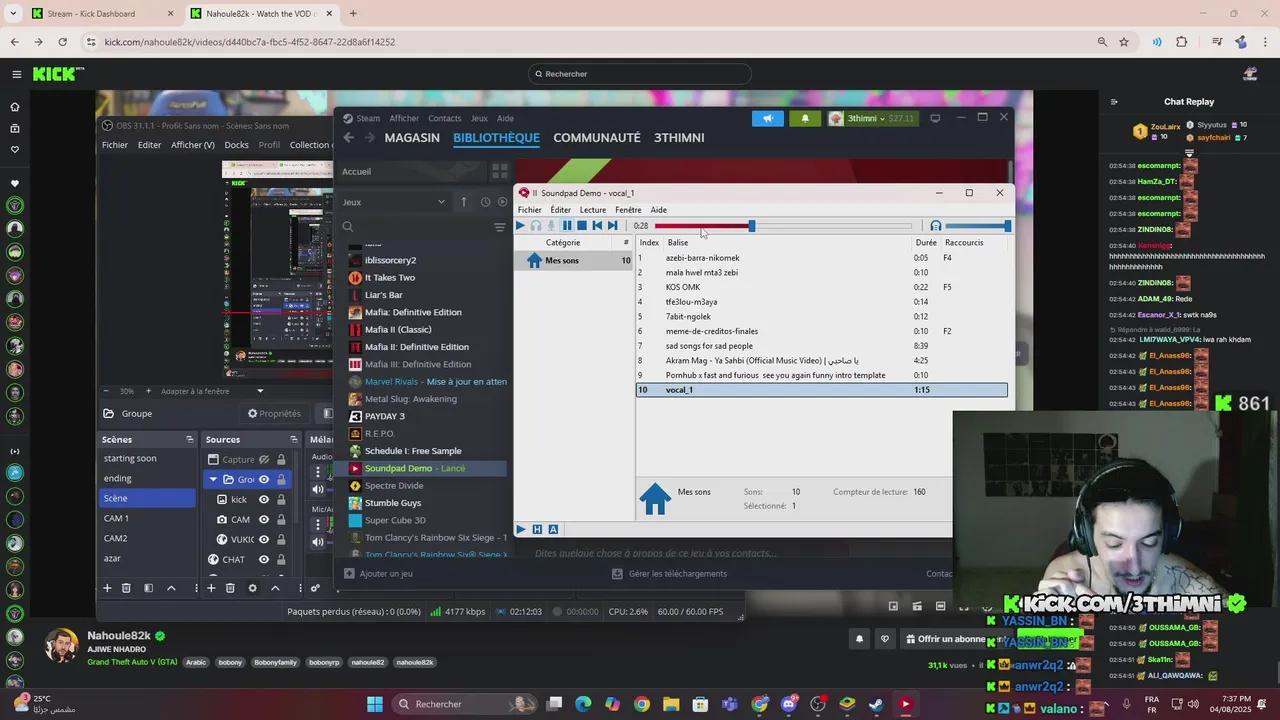Screen dimensions: 1280x720
Task: Open Soundpad Lecture menu
Action: [x=593, y=210]
